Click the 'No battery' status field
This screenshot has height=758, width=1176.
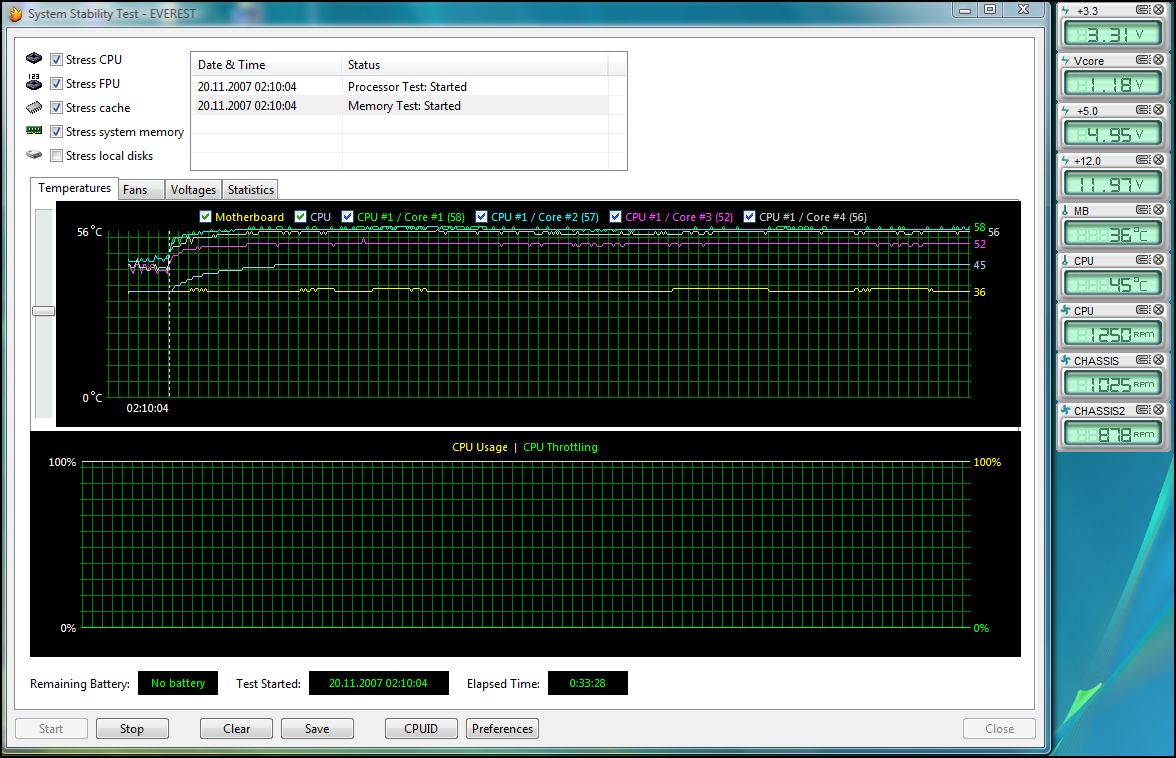(178, 683)
